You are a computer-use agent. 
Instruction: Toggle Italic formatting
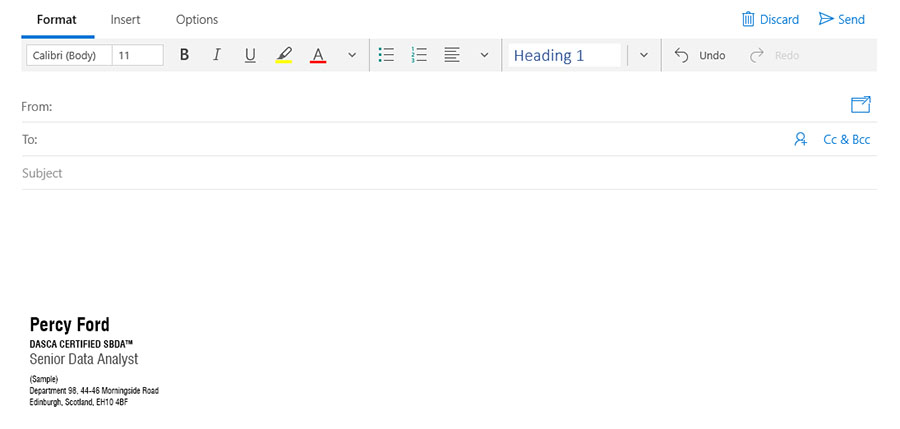coord(217,55)
